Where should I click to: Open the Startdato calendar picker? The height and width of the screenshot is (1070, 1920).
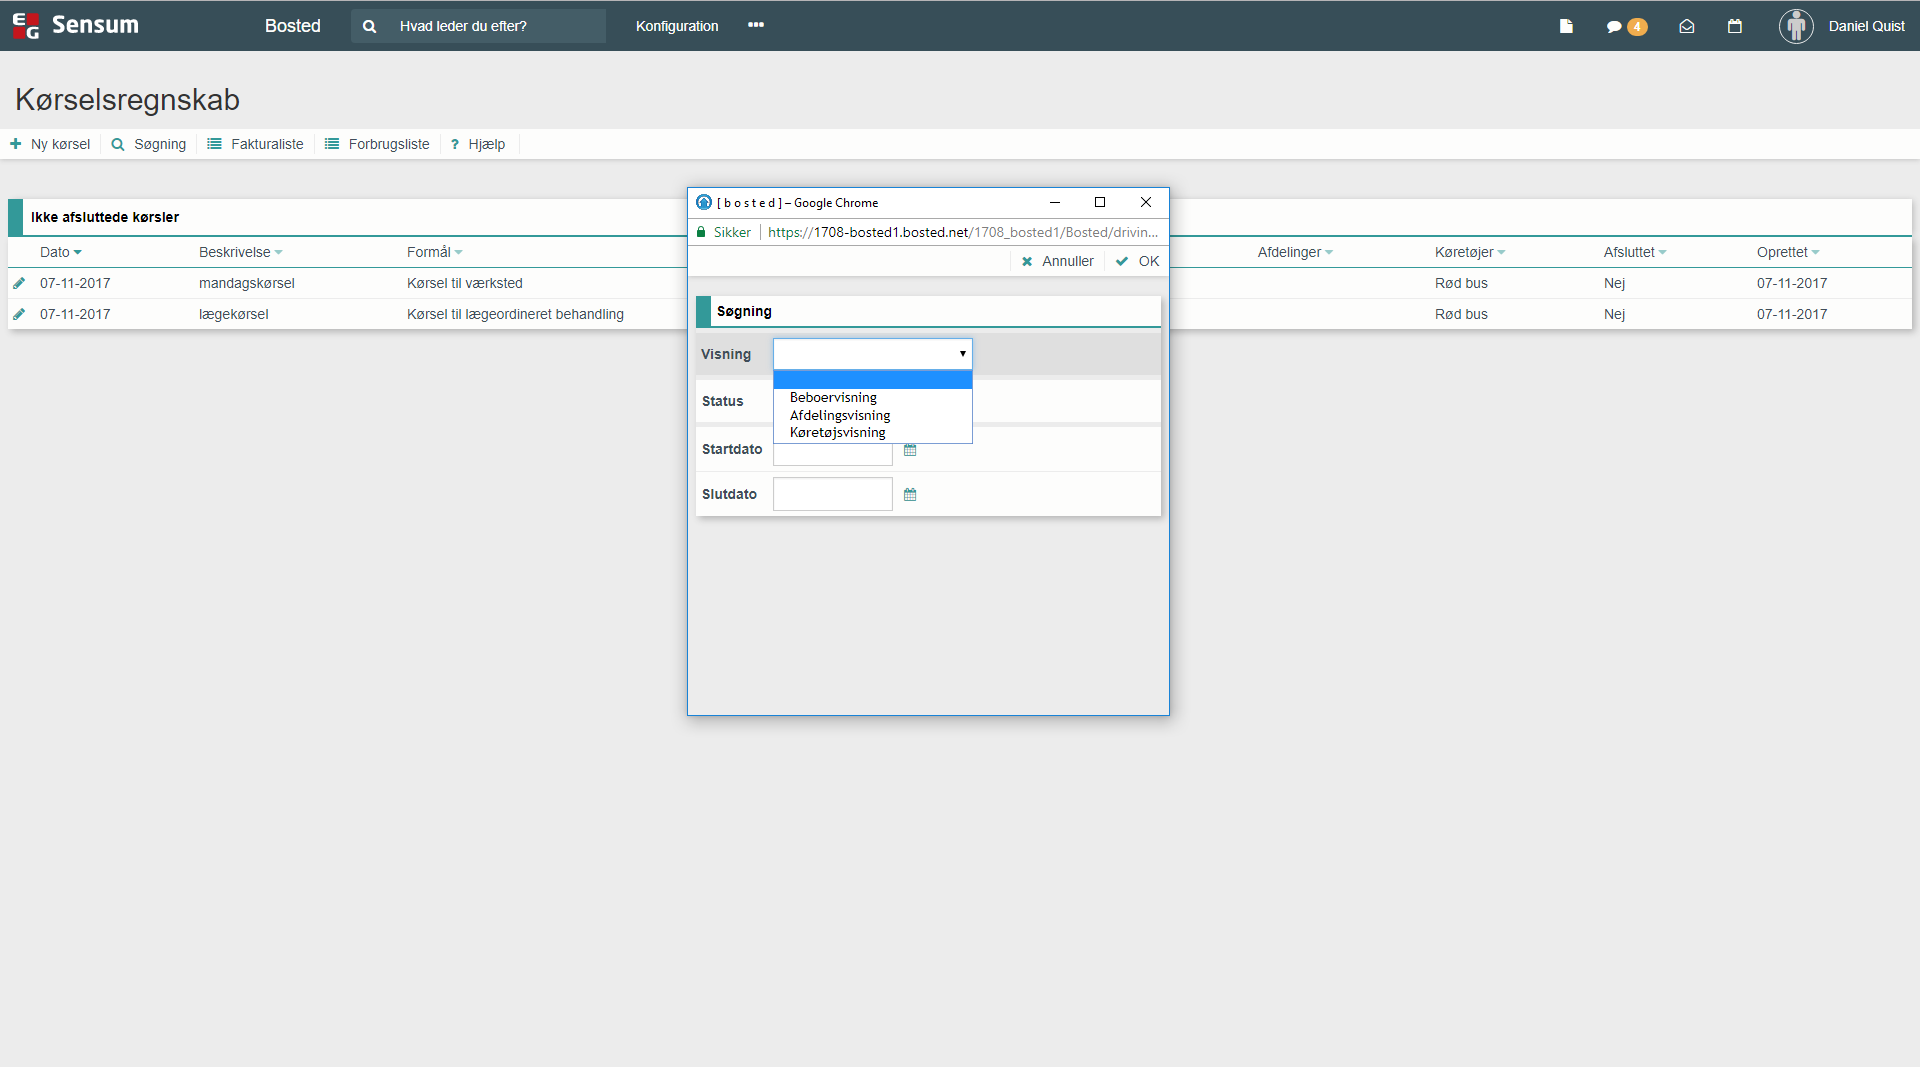(910, 450)
